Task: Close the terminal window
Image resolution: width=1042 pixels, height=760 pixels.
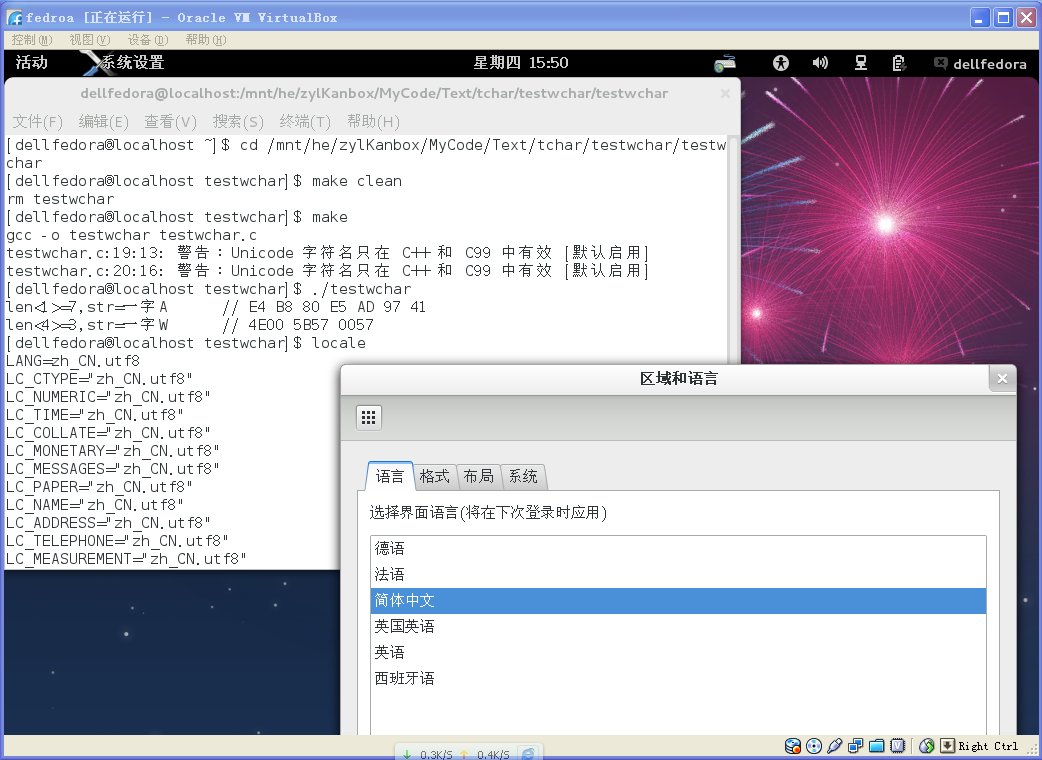Action: pos(726,94)
